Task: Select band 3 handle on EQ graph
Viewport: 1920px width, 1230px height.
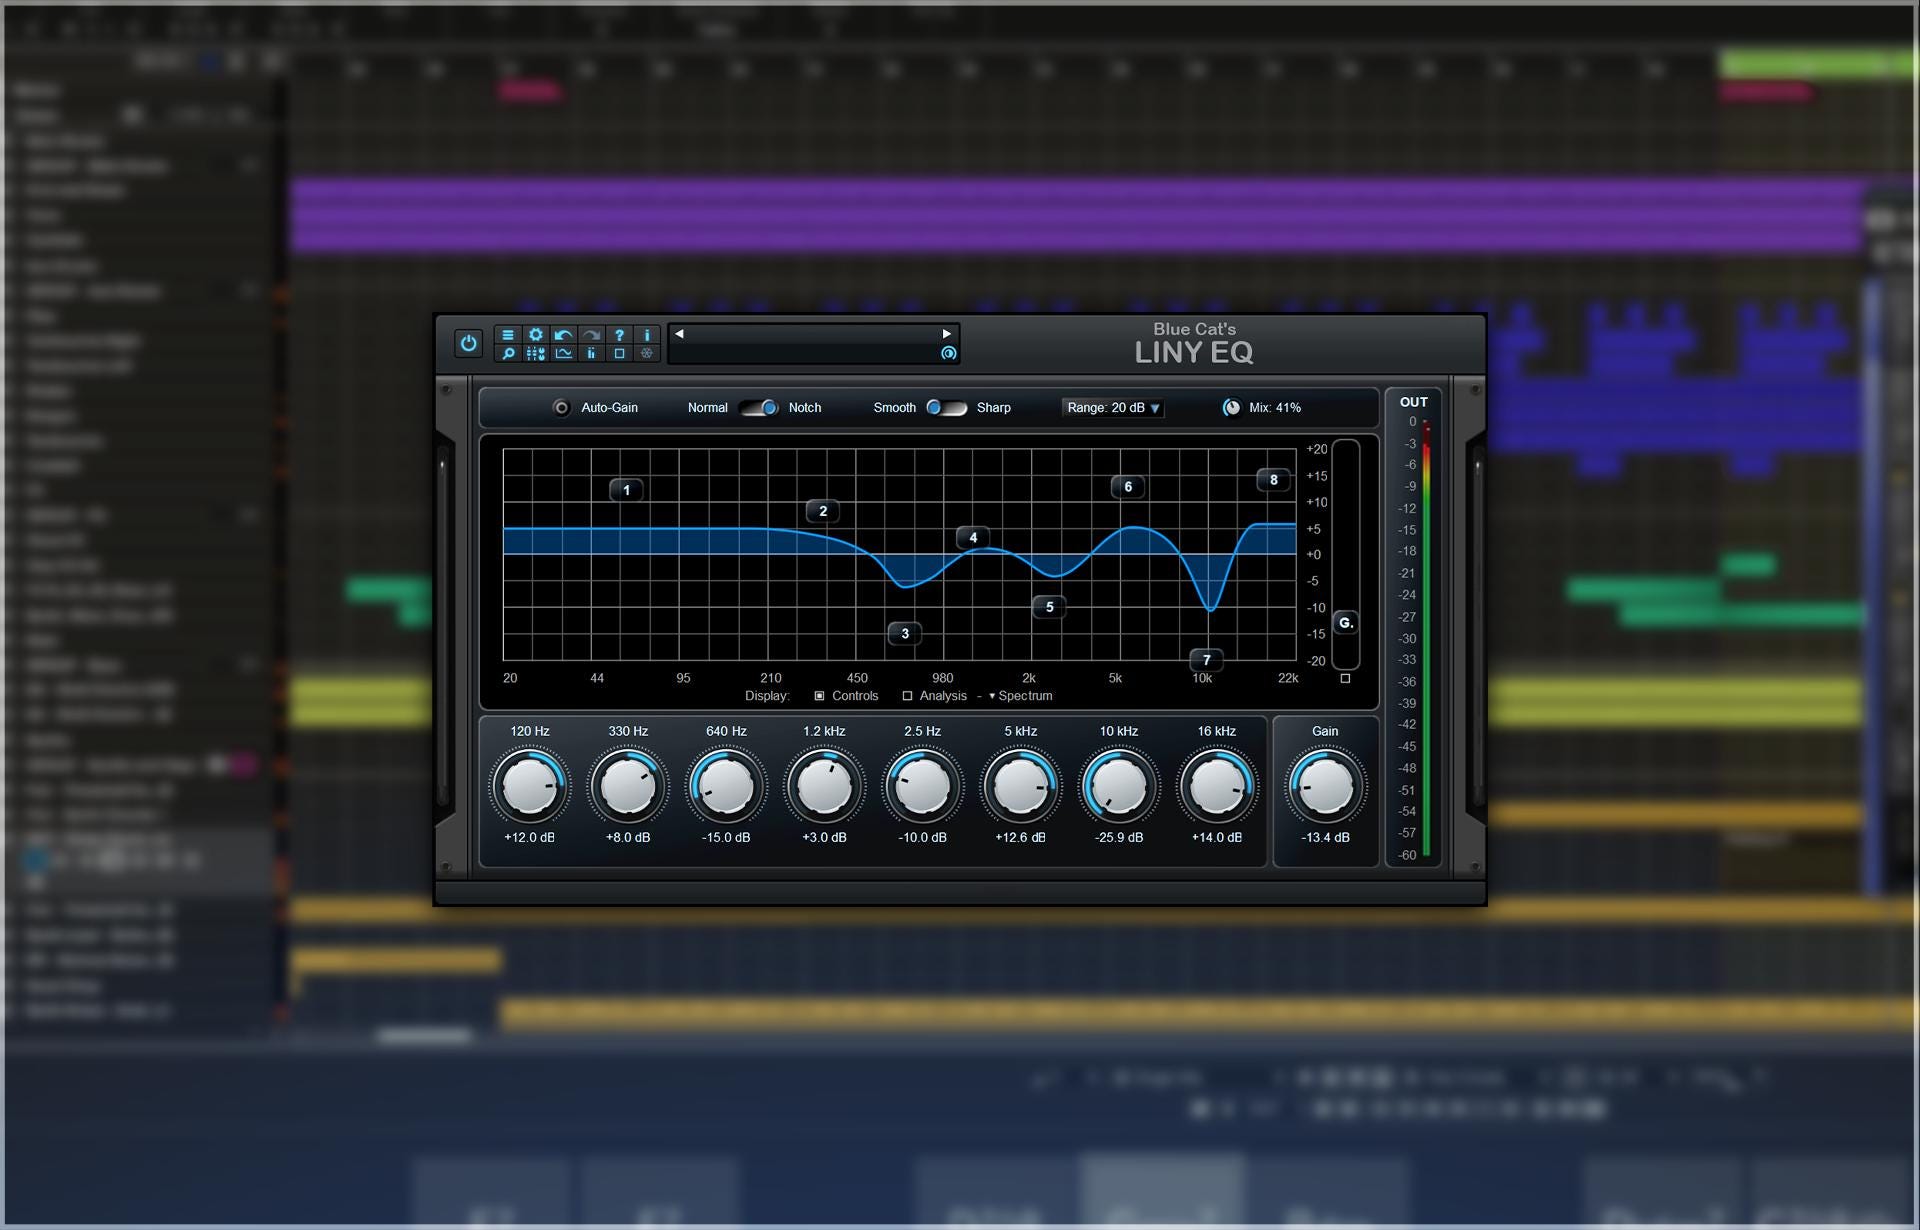Action: point(905,633)
